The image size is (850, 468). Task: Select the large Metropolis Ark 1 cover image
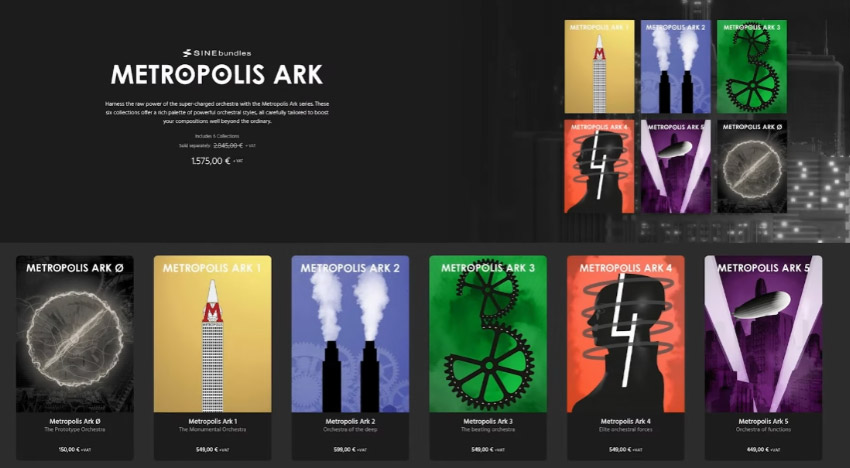[212, 334]
